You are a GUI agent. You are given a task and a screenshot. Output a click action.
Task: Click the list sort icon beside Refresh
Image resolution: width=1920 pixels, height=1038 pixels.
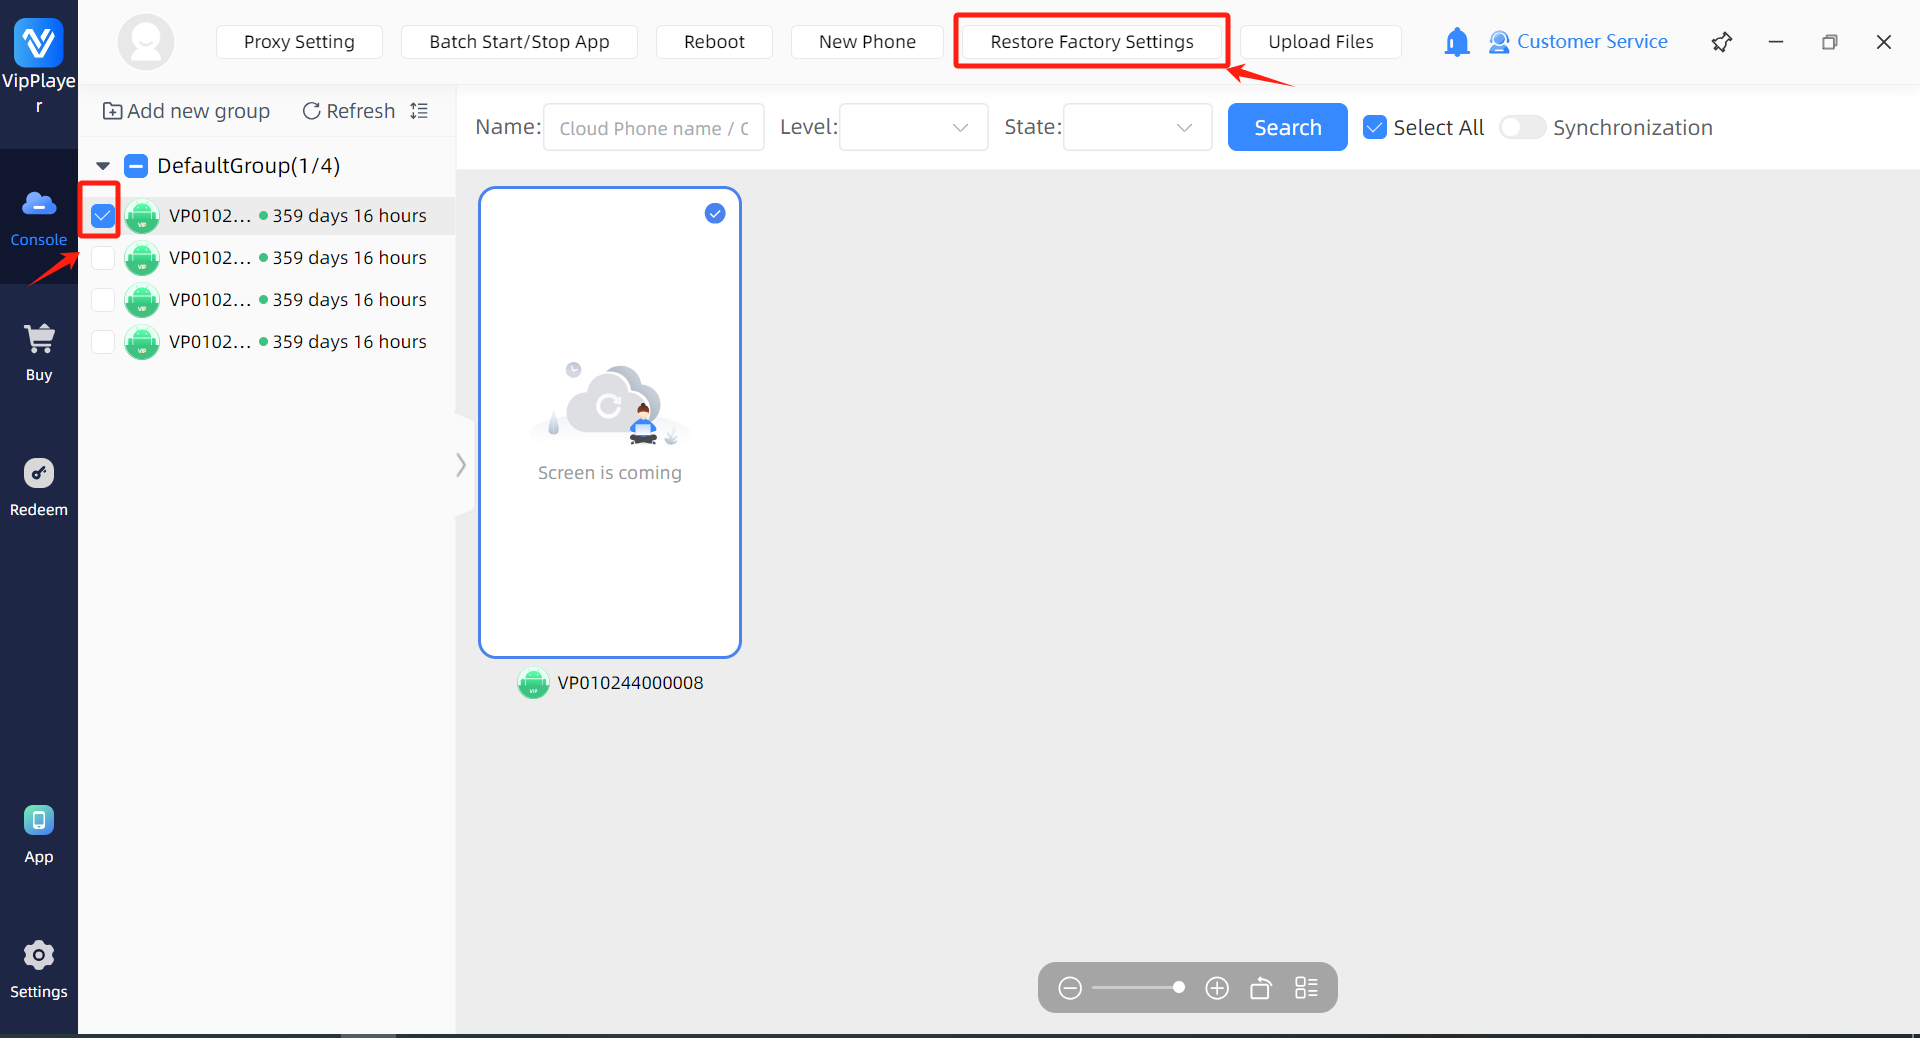click(x=420, y=111)
